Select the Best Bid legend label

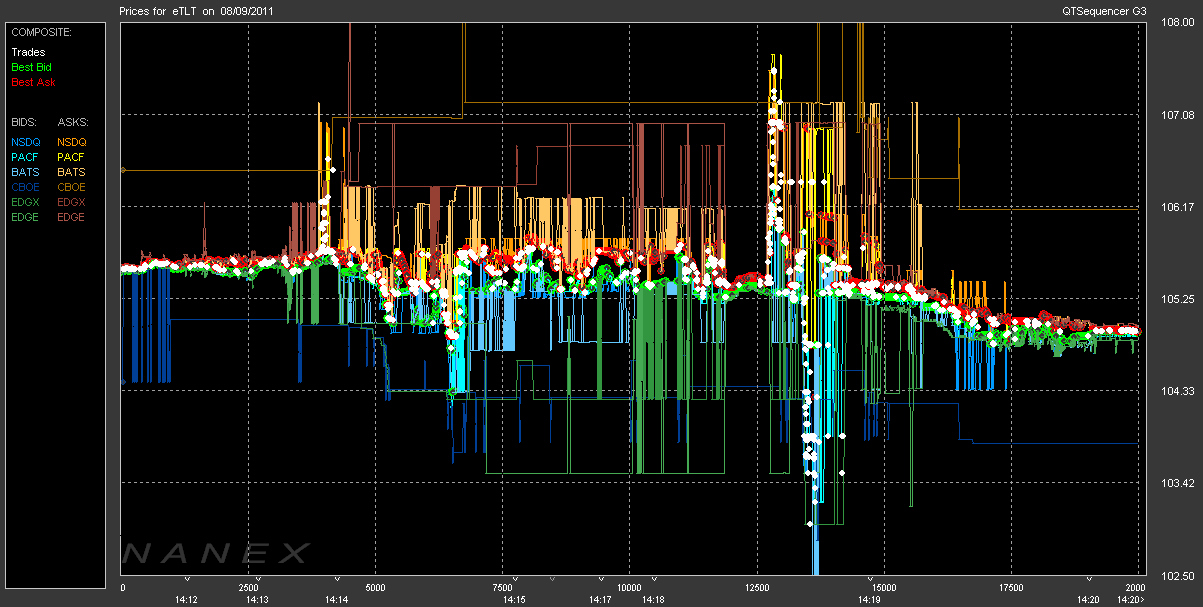point(29,67)
